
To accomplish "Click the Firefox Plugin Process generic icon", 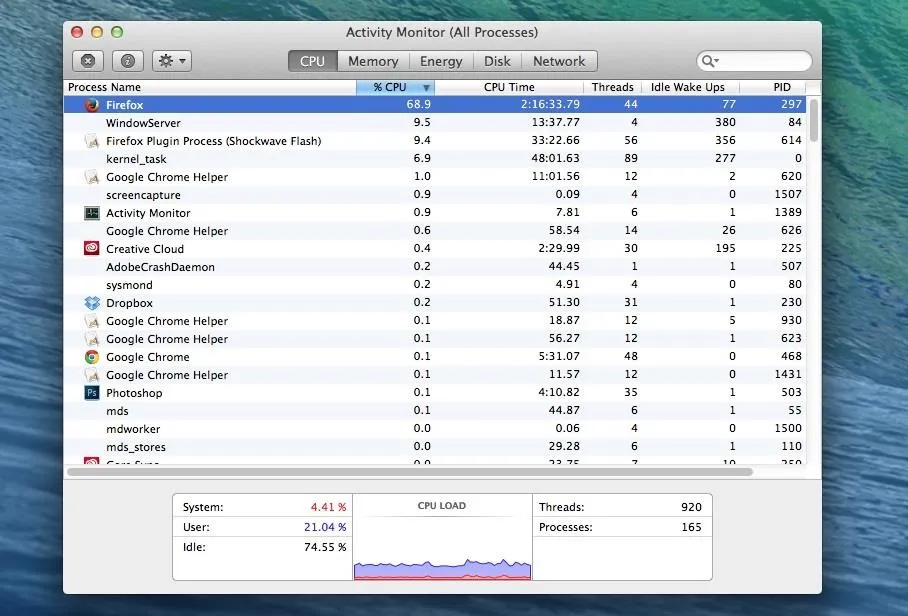I will tap(91, 141).
